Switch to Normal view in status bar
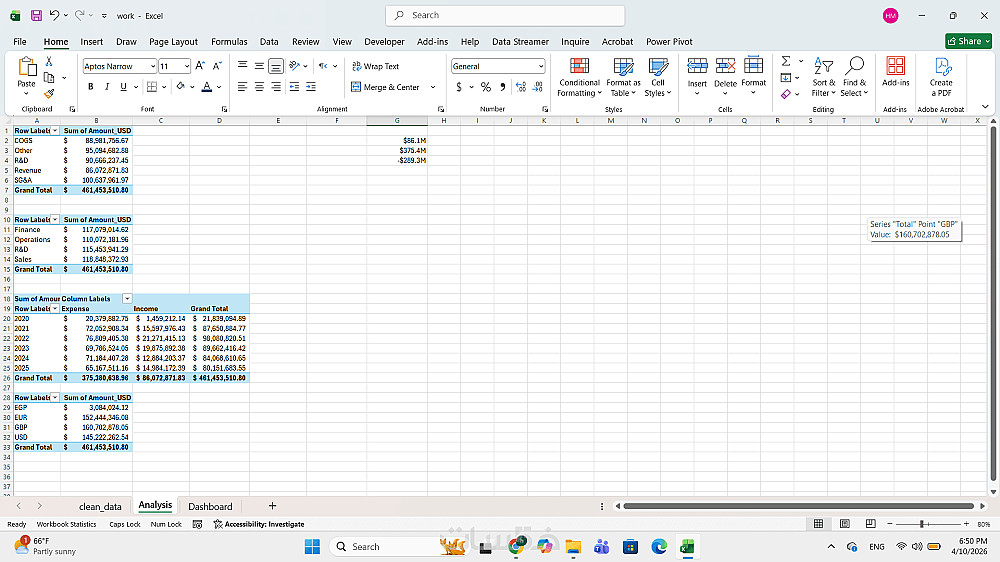This screenshot has width=1000, height=562. 818,524
